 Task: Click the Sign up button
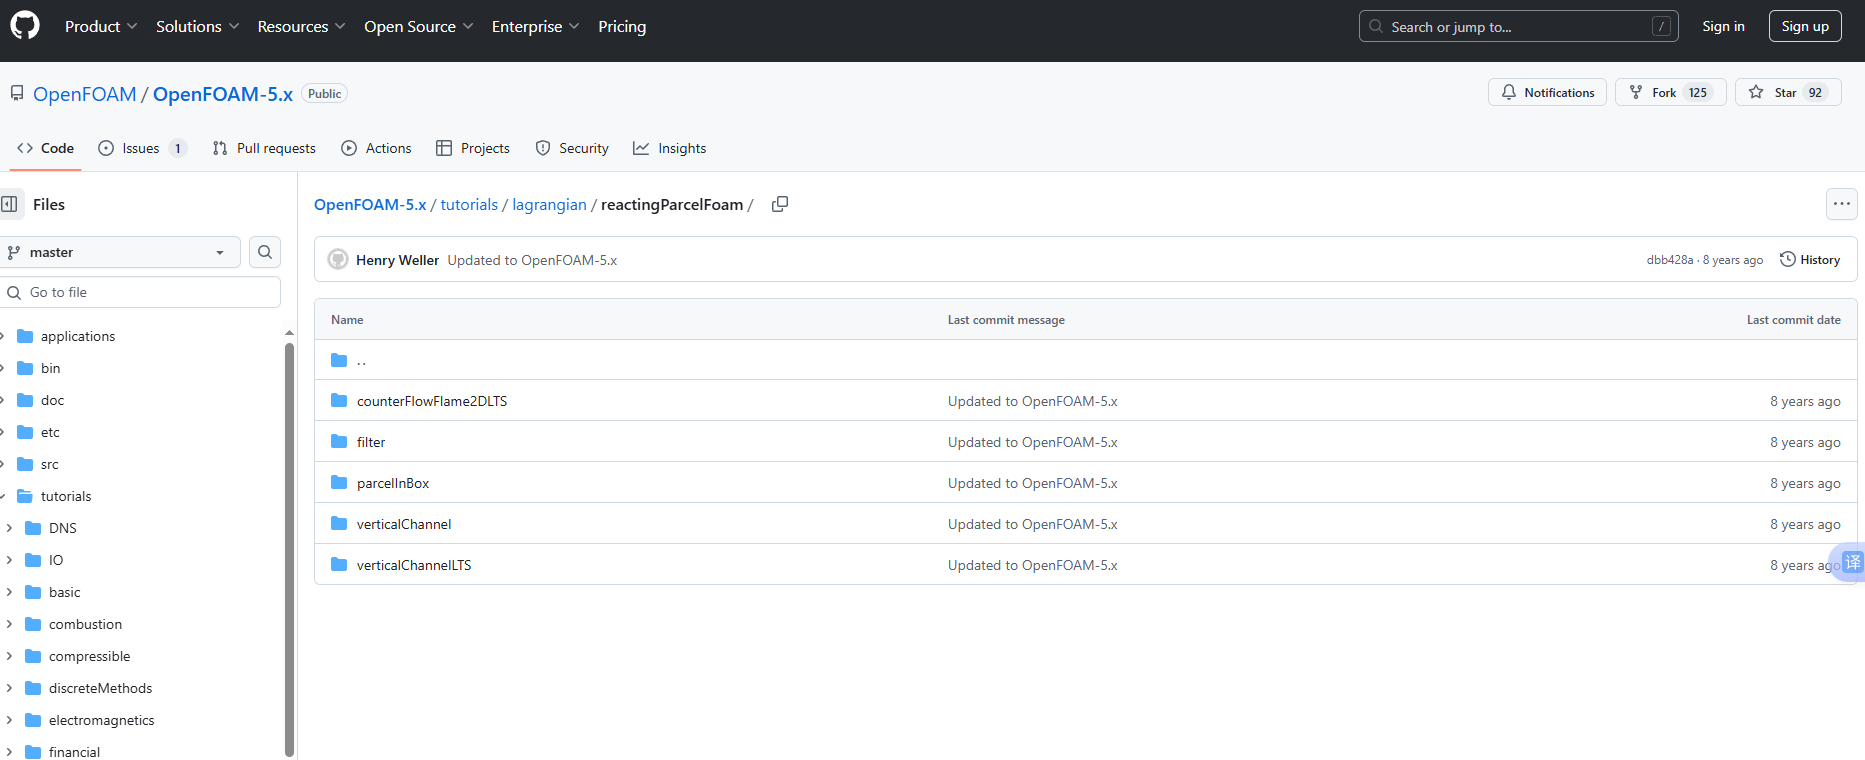[x=1805, y=26]
